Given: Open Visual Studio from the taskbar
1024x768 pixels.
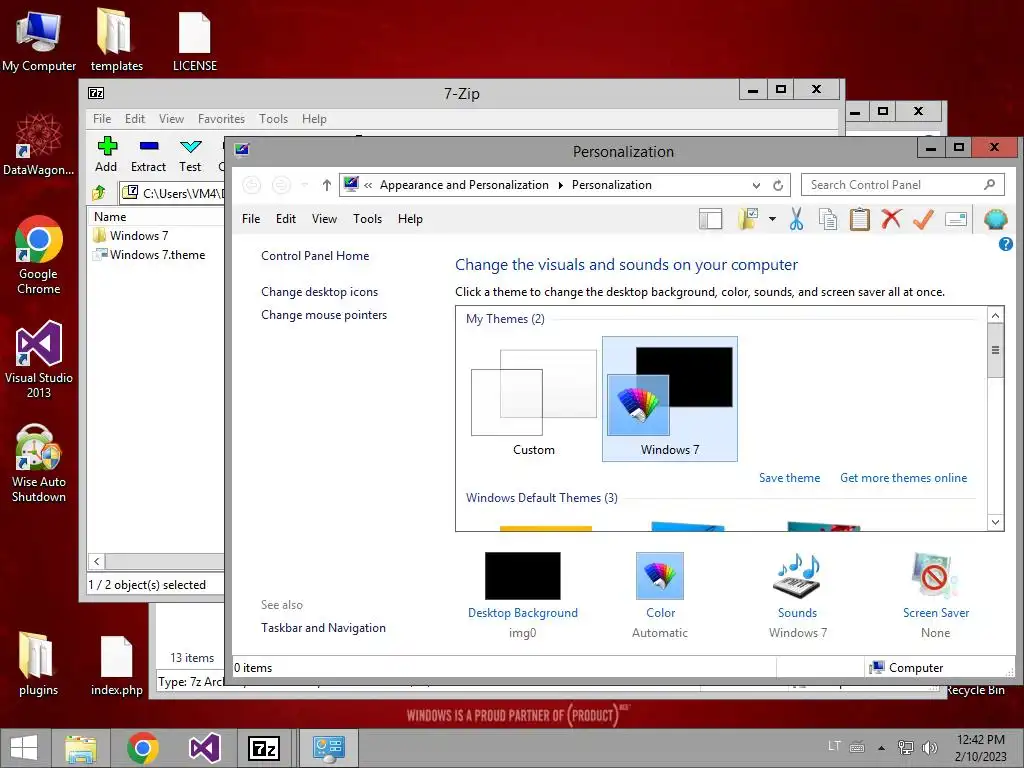Looking at the screenshot, I should 204,748.
